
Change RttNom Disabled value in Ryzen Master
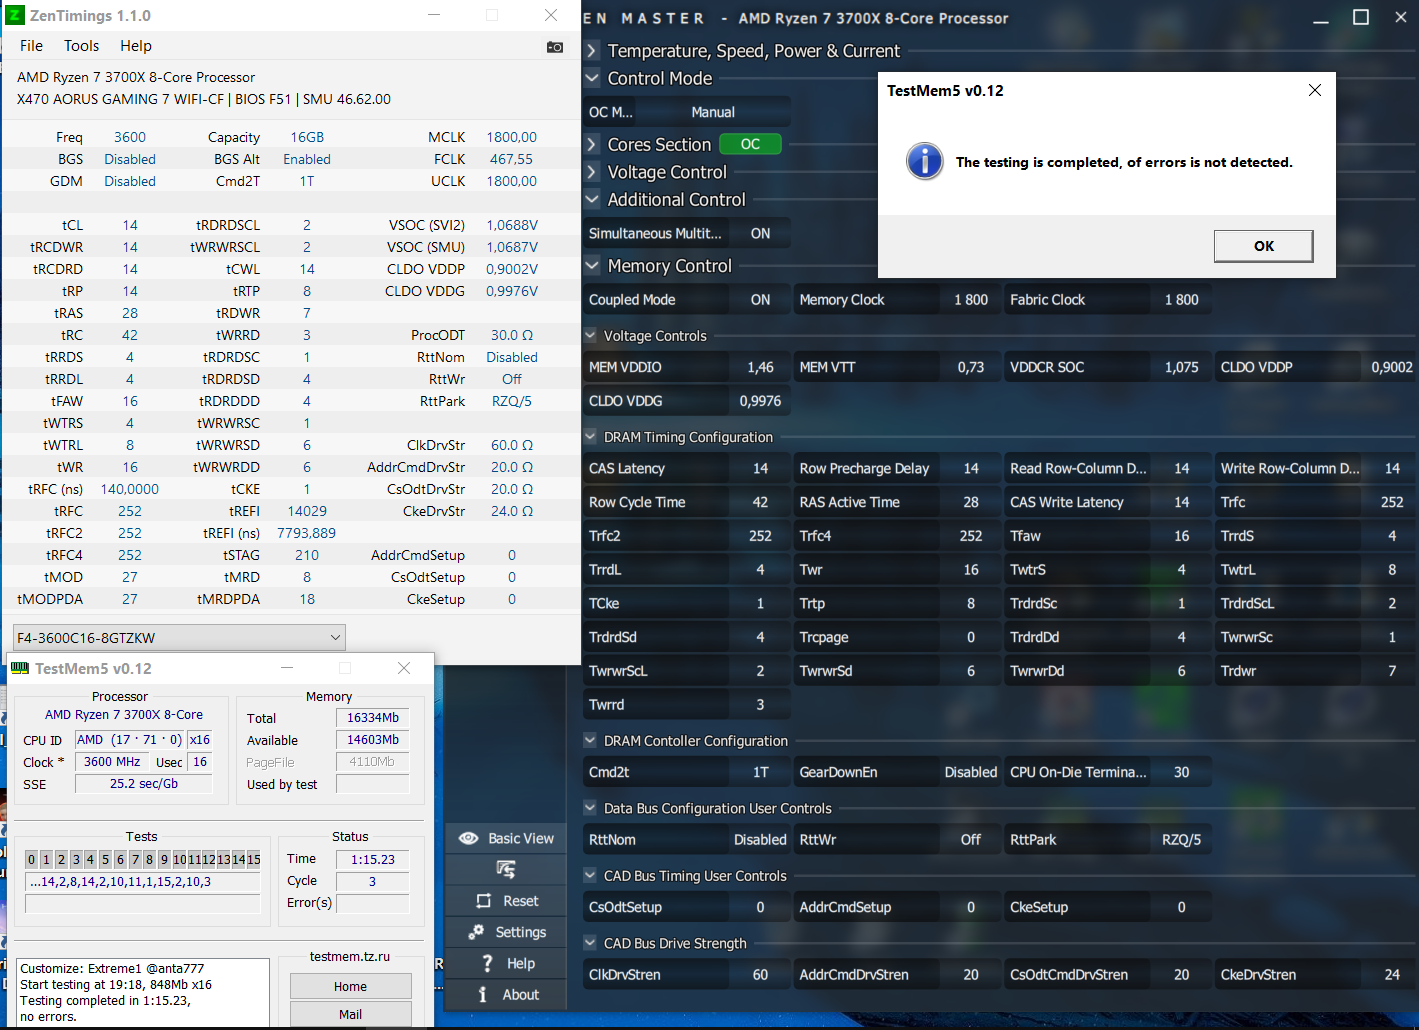pyautogui.click(x=760, y=840)
